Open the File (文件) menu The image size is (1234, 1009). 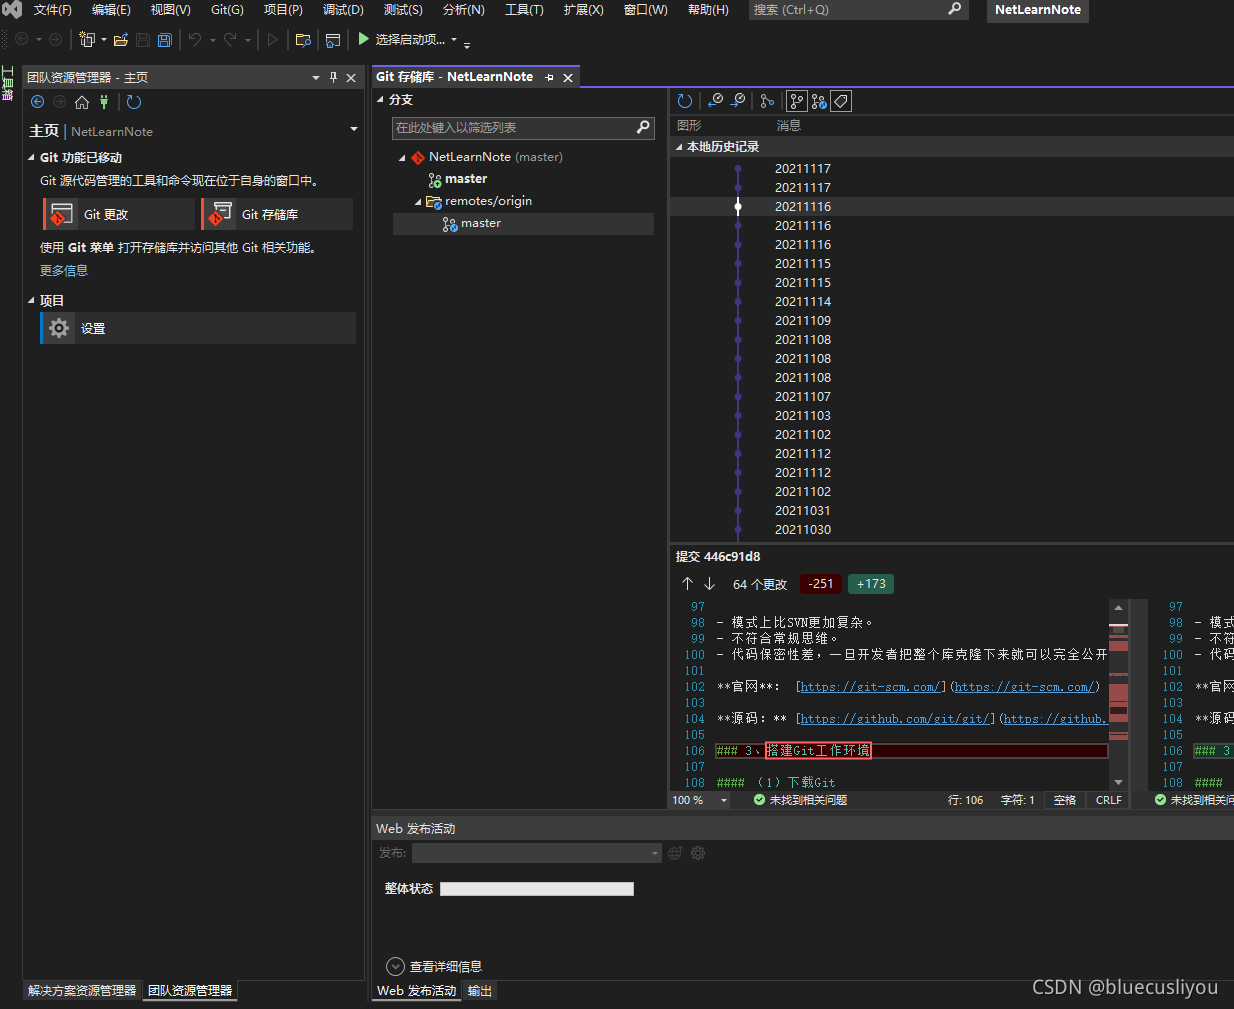coord(53,10)
